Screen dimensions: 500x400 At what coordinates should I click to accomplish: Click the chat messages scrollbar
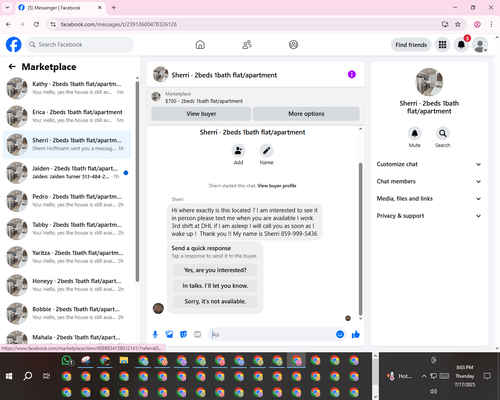pos(360,239)
